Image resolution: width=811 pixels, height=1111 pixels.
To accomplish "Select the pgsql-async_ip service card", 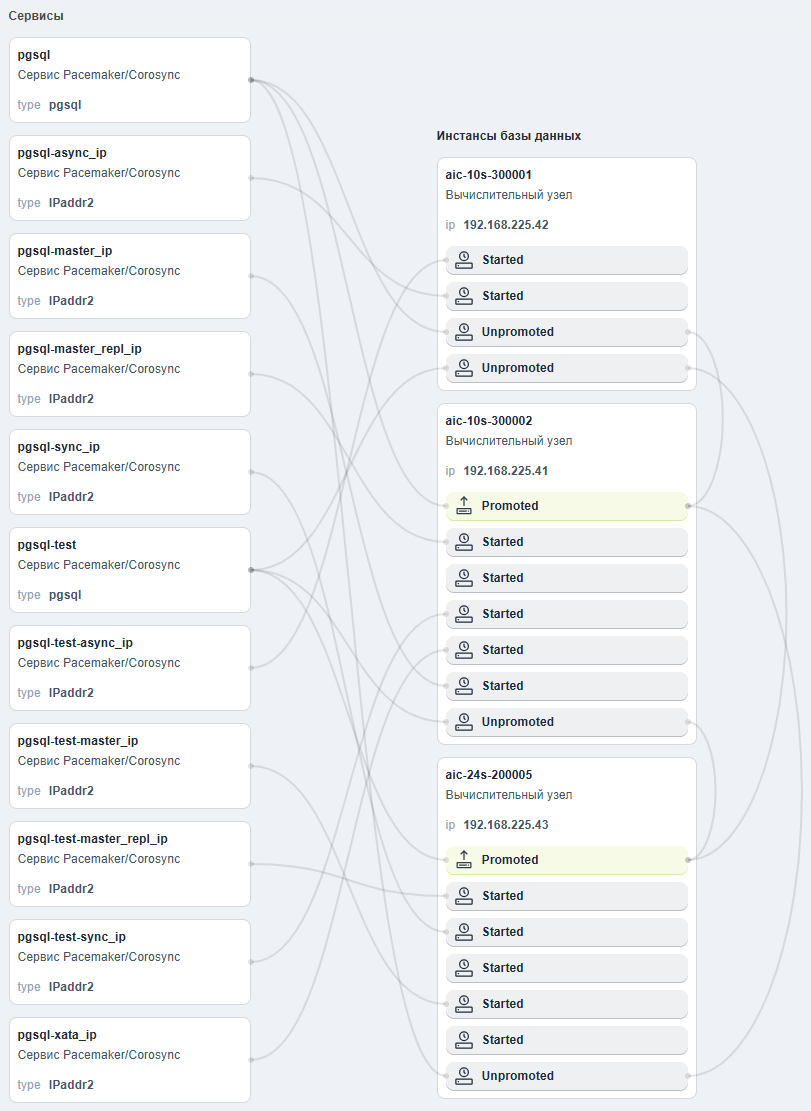I will 130,178.
